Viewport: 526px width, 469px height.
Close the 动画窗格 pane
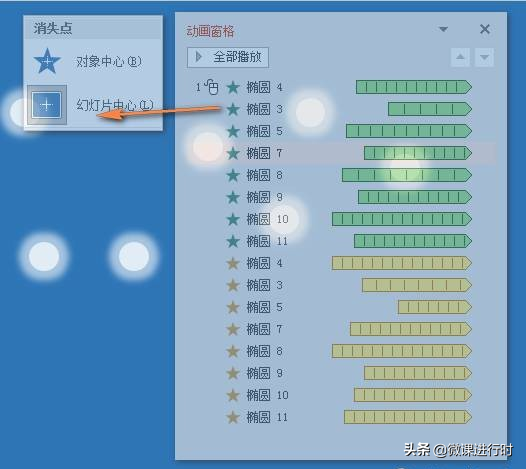click(485, 29)
